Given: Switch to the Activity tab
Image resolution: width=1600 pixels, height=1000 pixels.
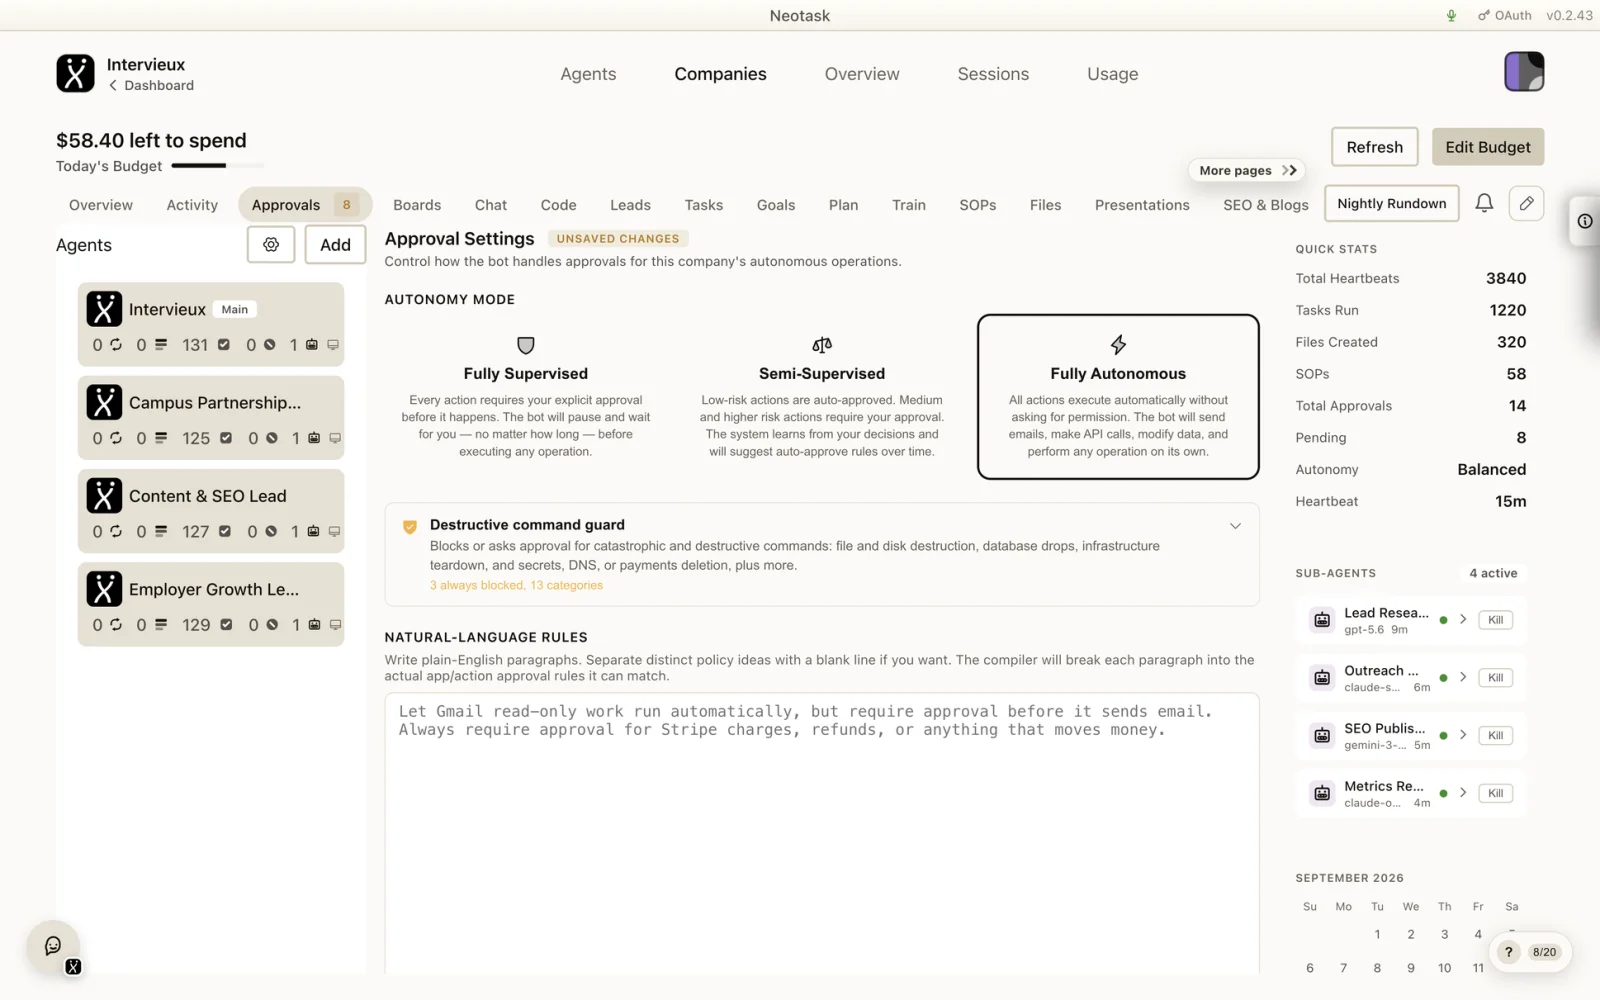Looking at the screenshot, I should click(x=192, y=205).
